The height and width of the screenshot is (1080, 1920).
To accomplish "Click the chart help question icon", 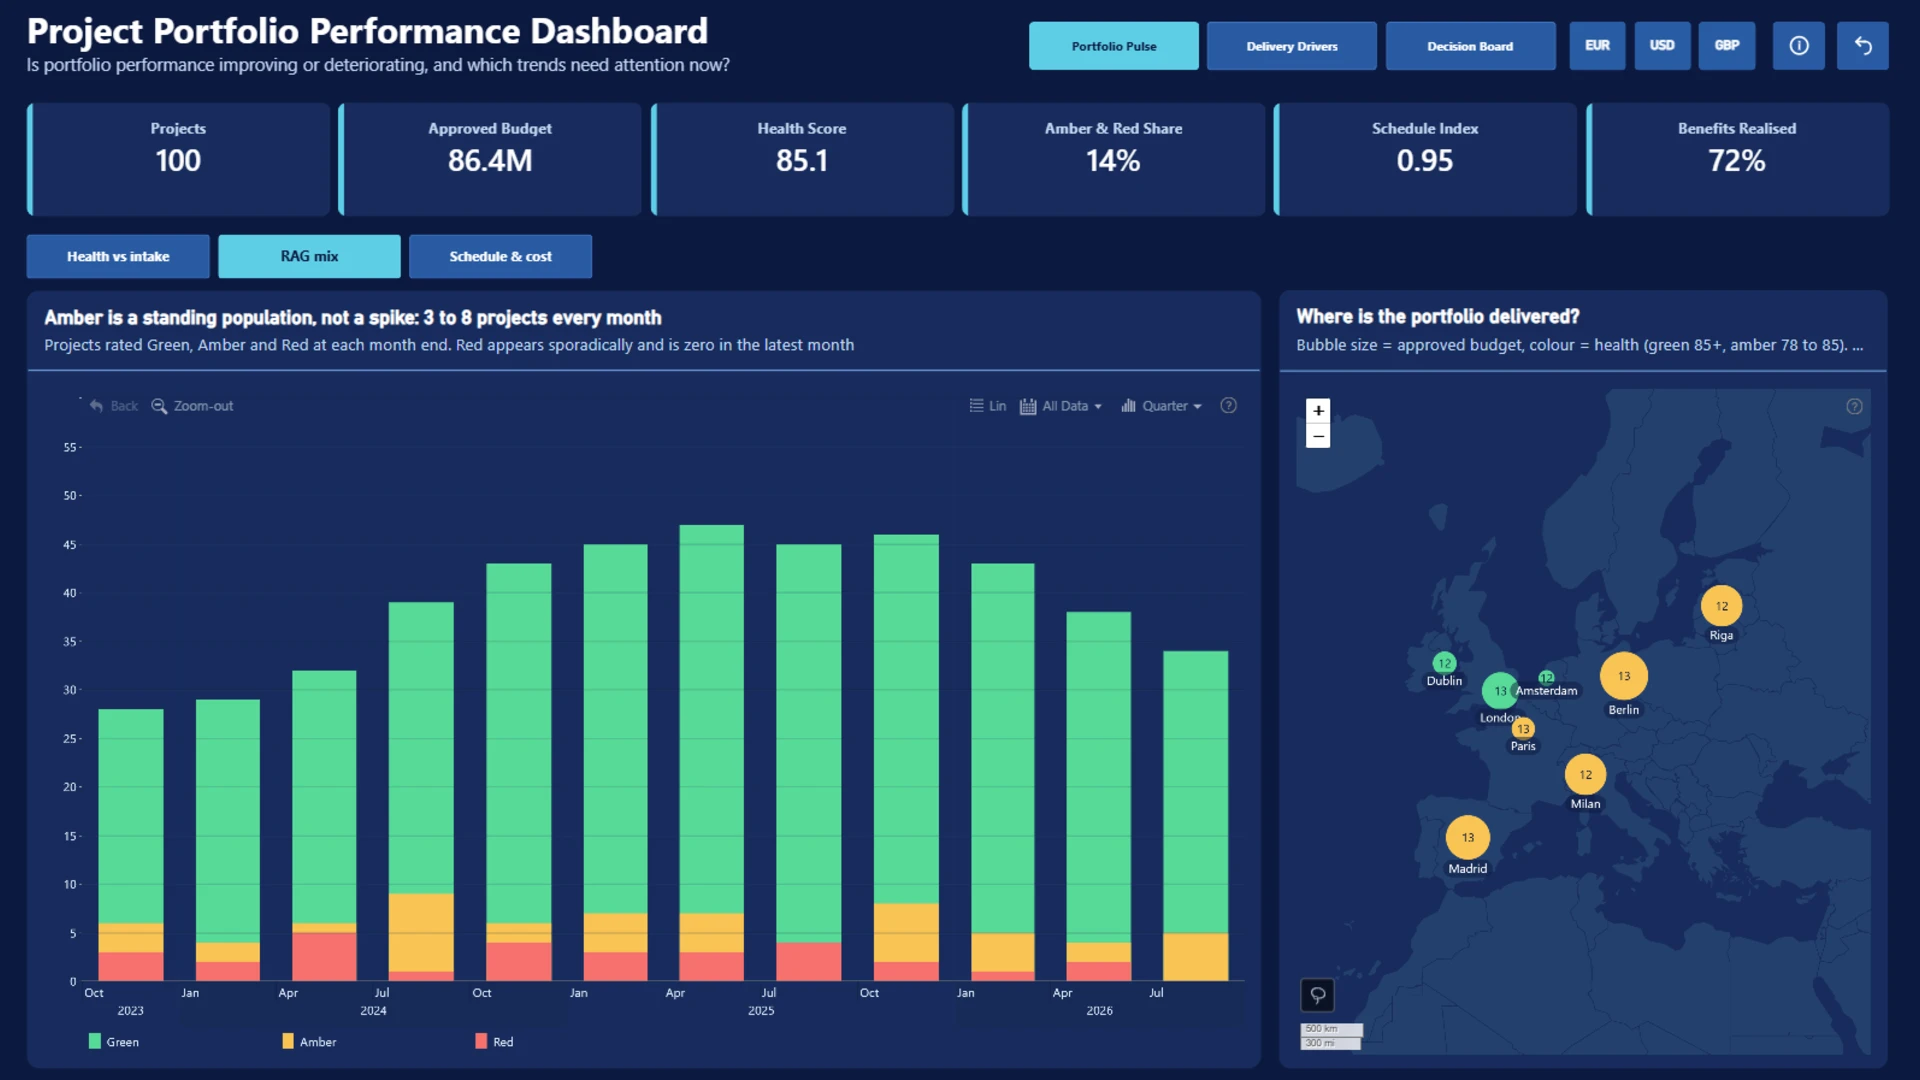I will pyautogui.click(x=1228, y=406).
